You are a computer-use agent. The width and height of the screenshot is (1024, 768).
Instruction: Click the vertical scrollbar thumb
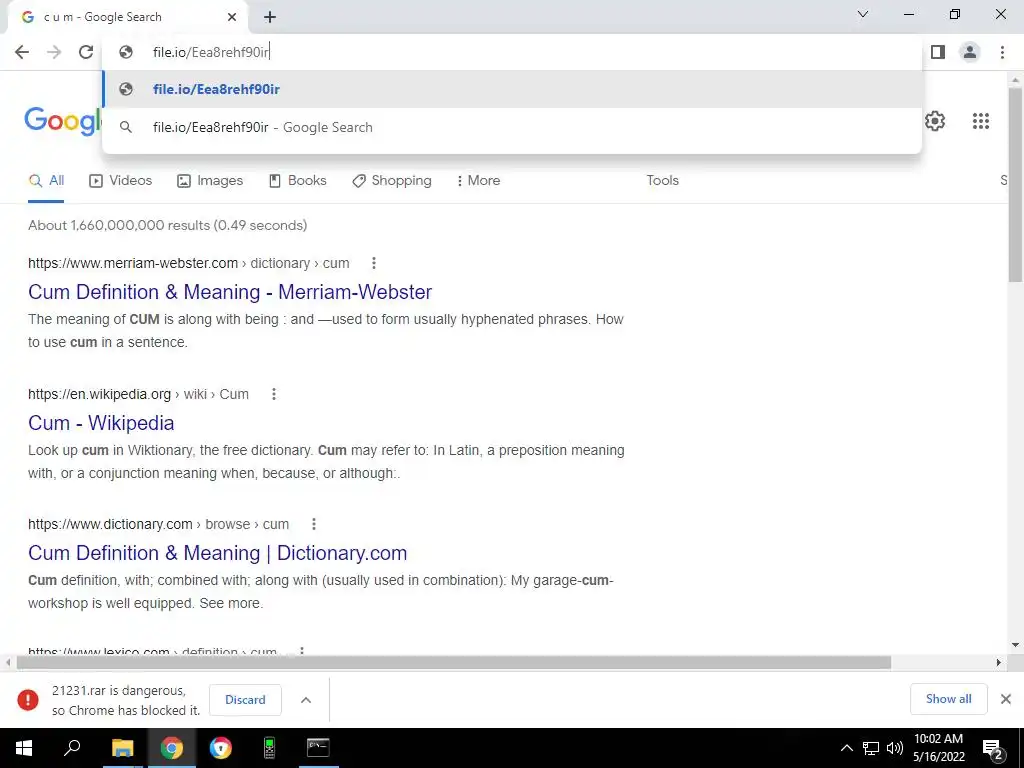[x=1016, y=185]
